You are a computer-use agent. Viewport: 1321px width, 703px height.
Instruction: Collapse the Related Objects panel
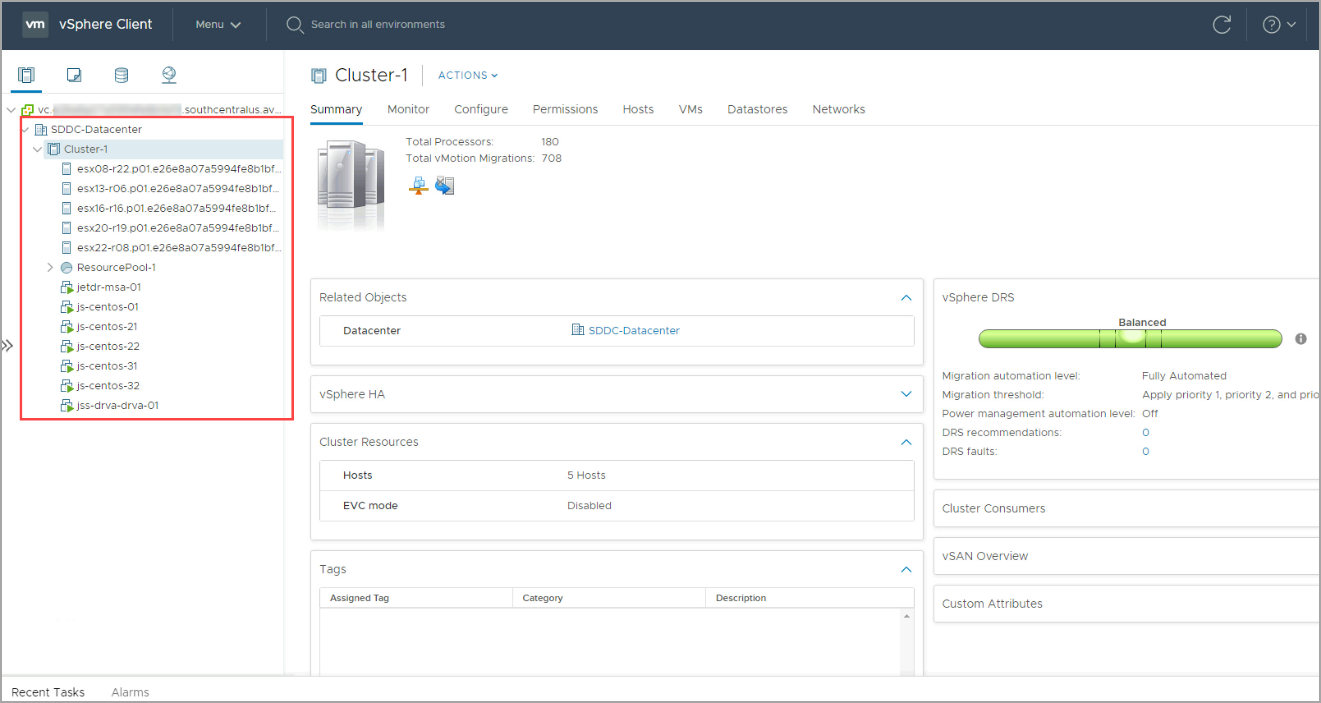click(906, 297)
